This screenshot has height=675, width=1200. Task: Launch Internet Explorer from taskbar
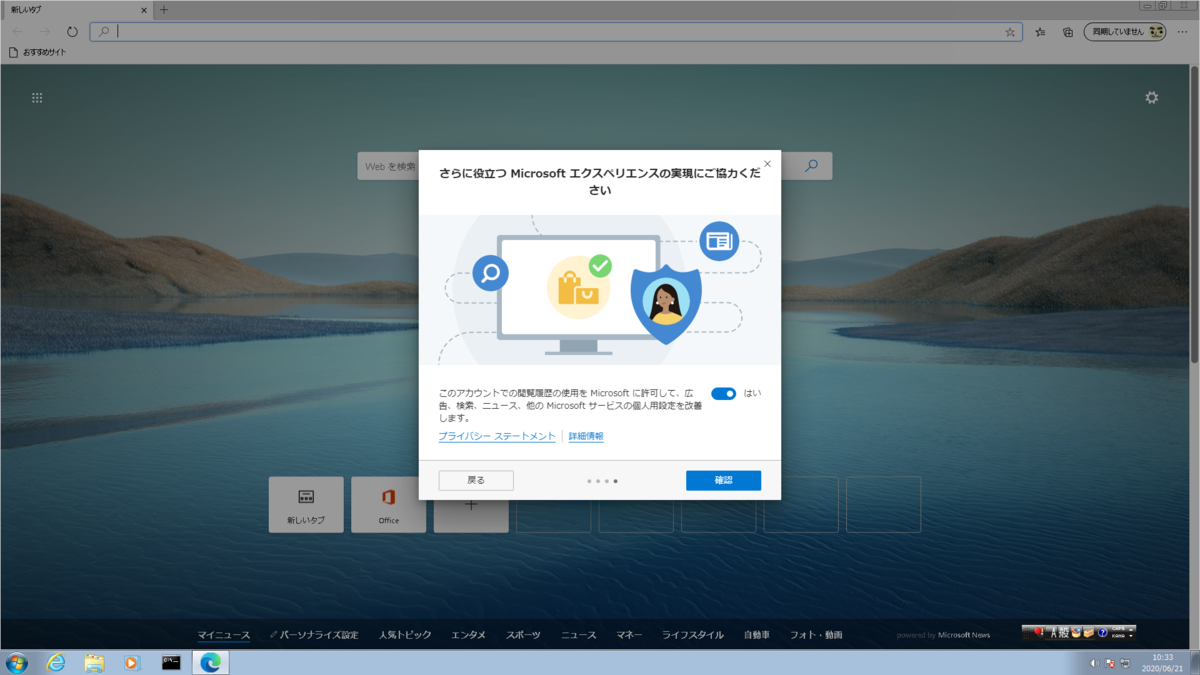[55, 662]
